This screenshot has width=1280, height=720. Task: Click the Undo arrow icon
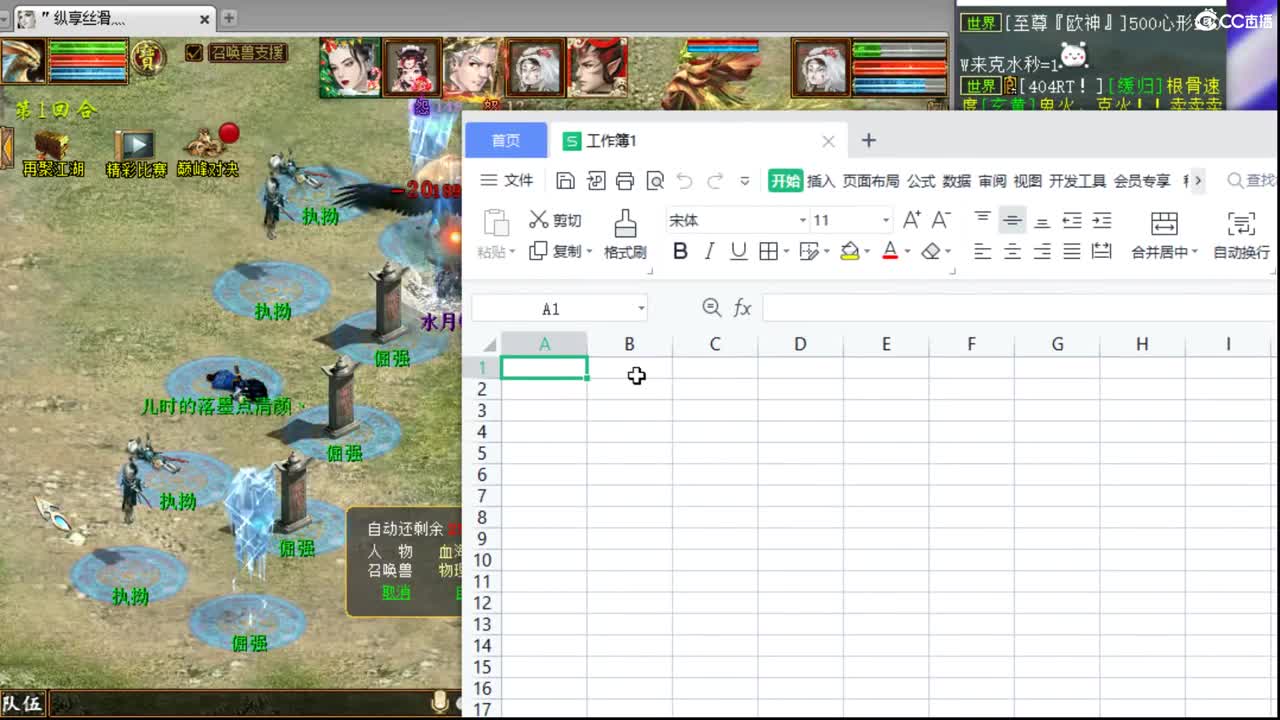(685, 181)
